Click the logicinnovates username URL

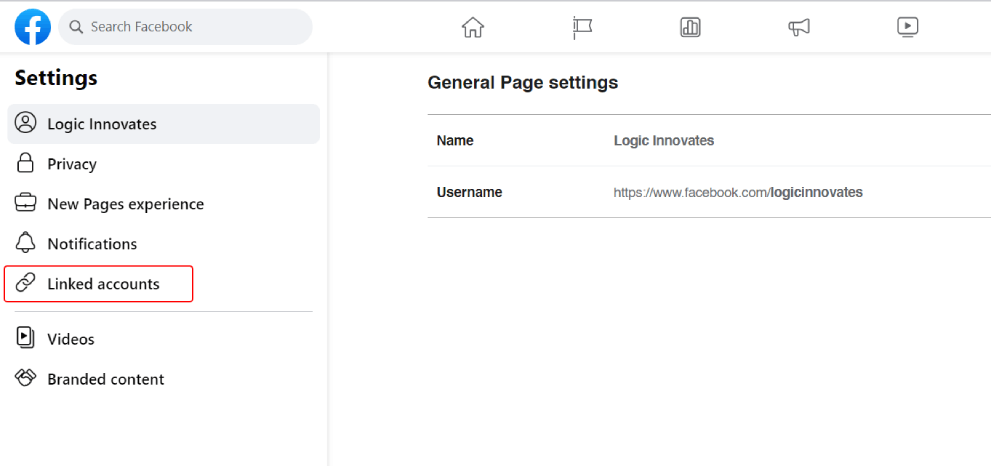(738, 192)
